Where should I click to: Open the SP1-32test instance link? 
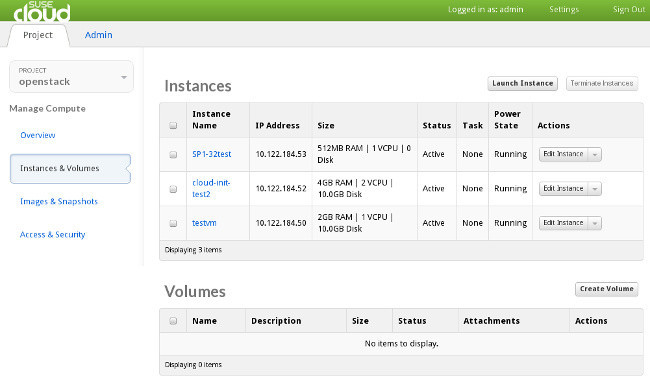click(211, 154)
